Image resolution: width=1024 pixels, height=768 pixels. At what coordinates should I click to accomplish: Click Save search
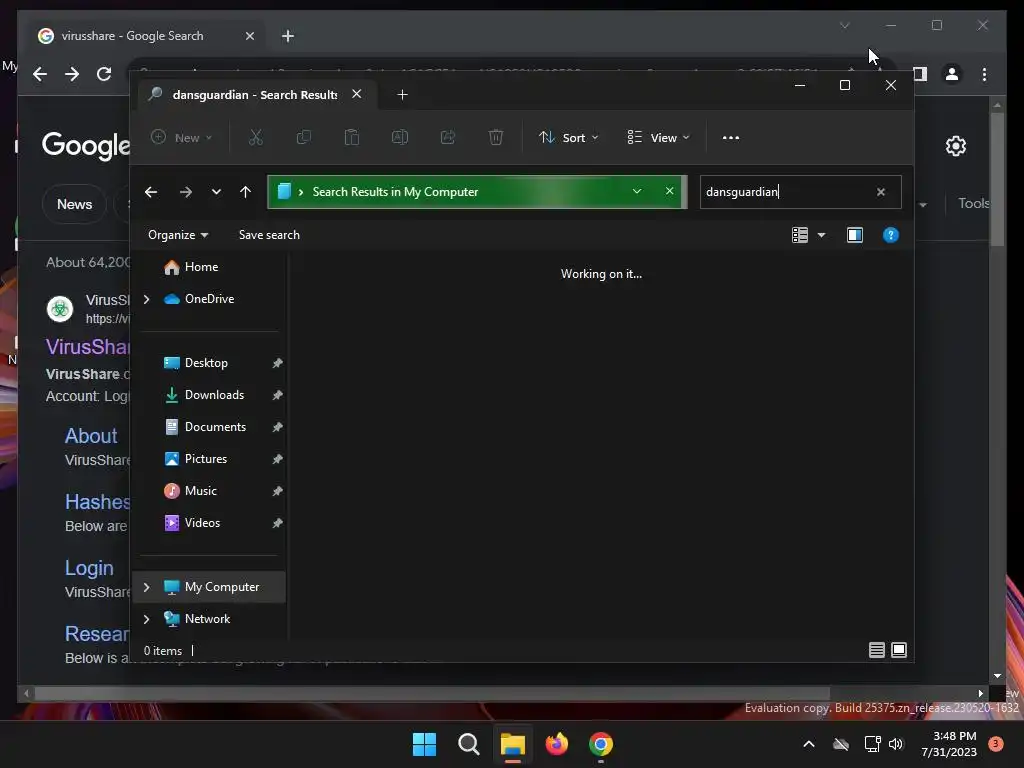pos(269,235)
